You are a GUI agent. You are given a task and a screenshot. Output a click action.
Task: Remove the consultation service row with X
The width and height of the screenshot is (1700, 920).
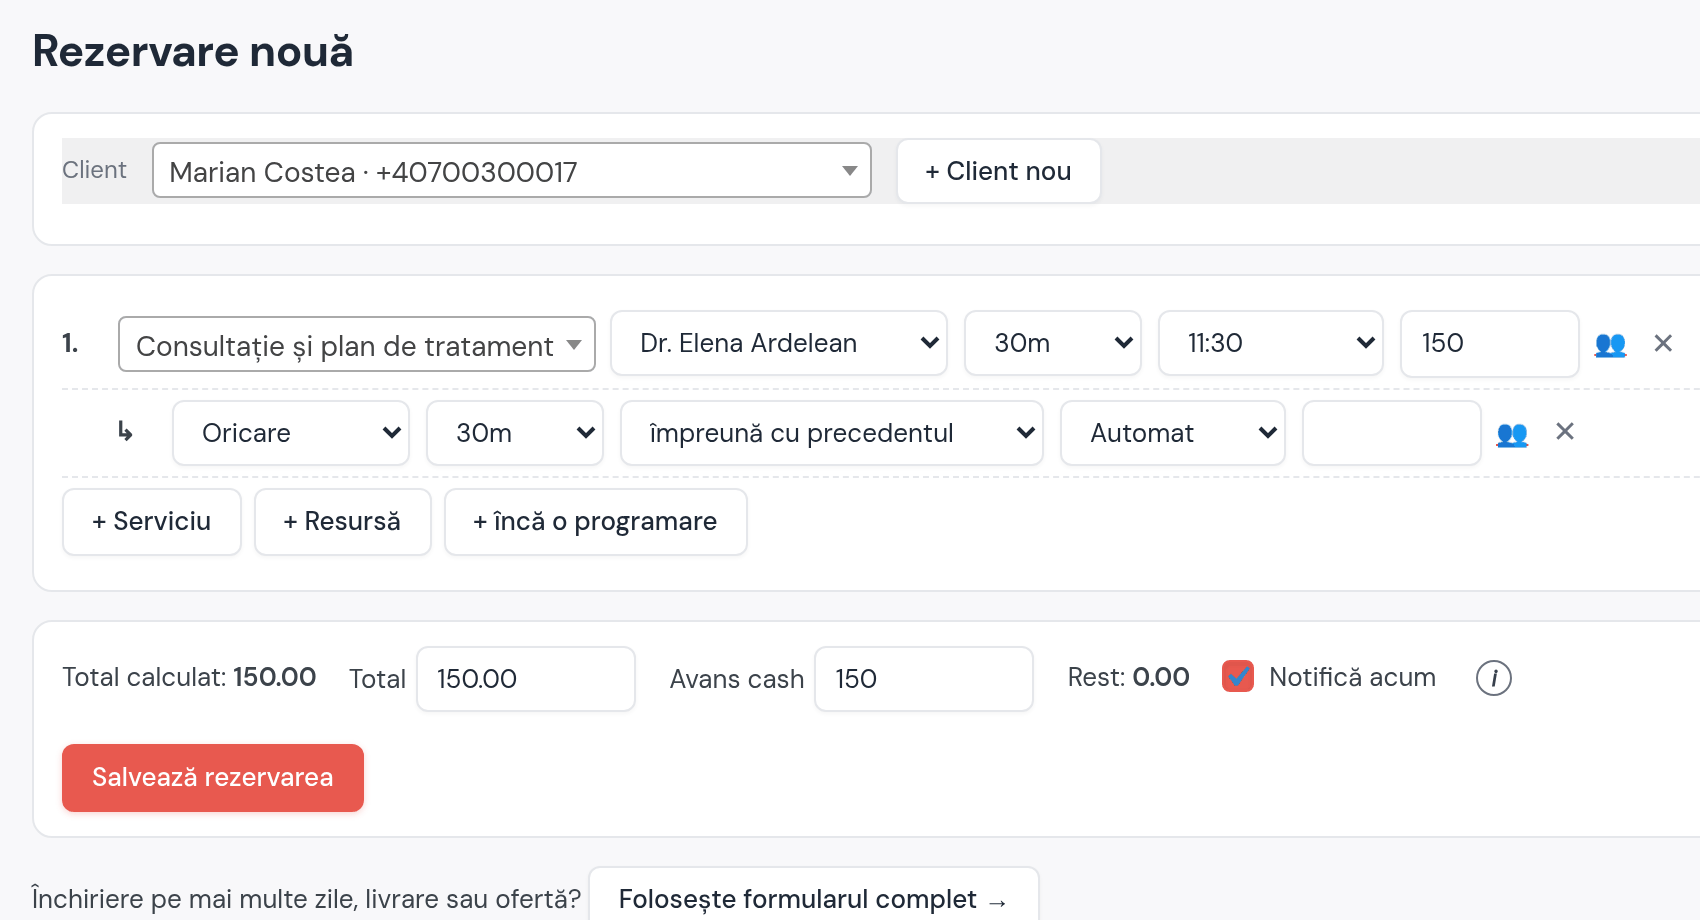(1663, 343)
